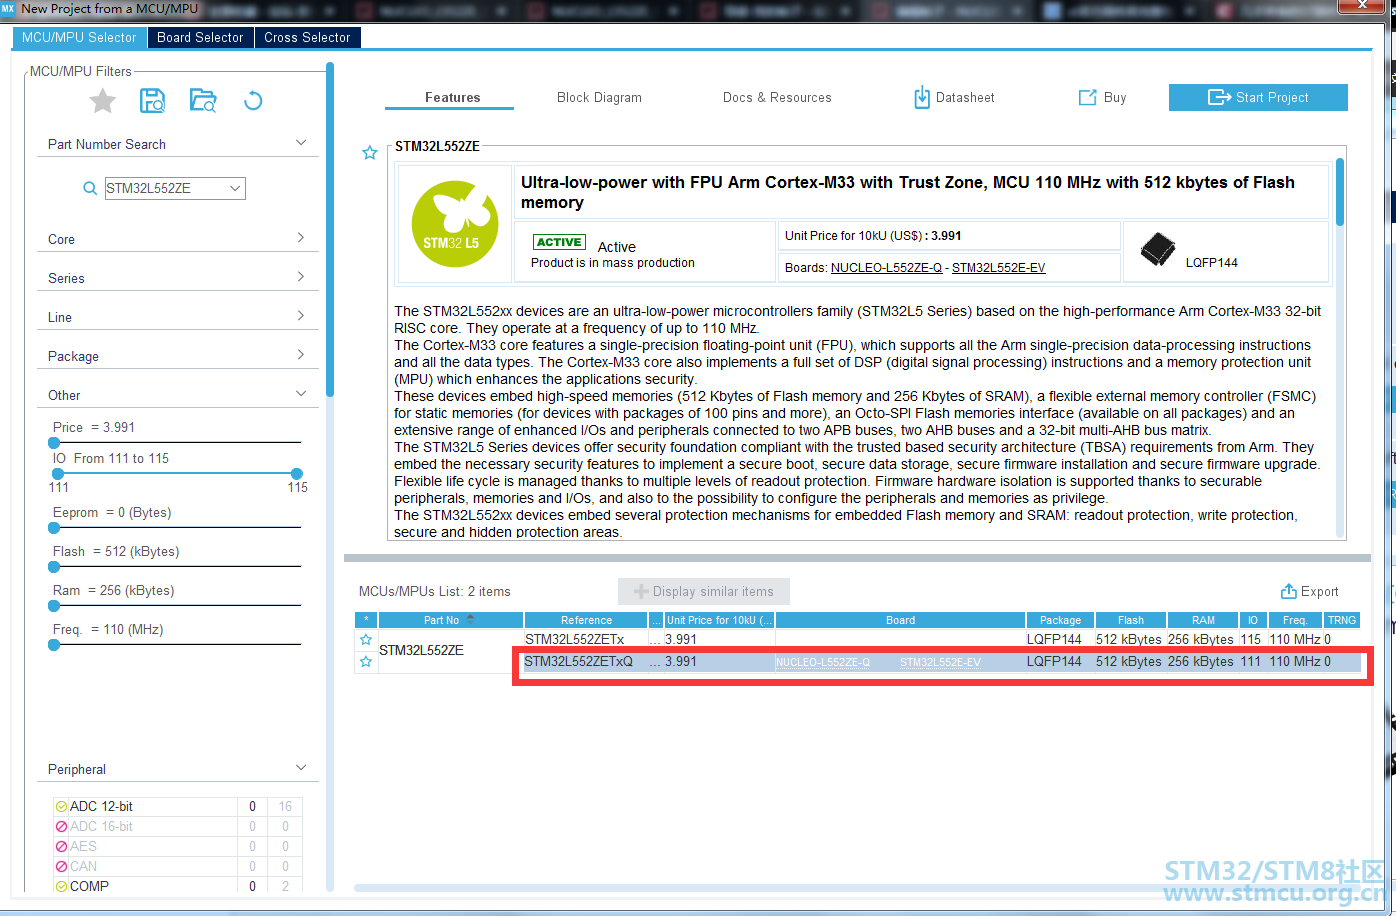Click the MX application icon in title bar

(x=8, y=8)
